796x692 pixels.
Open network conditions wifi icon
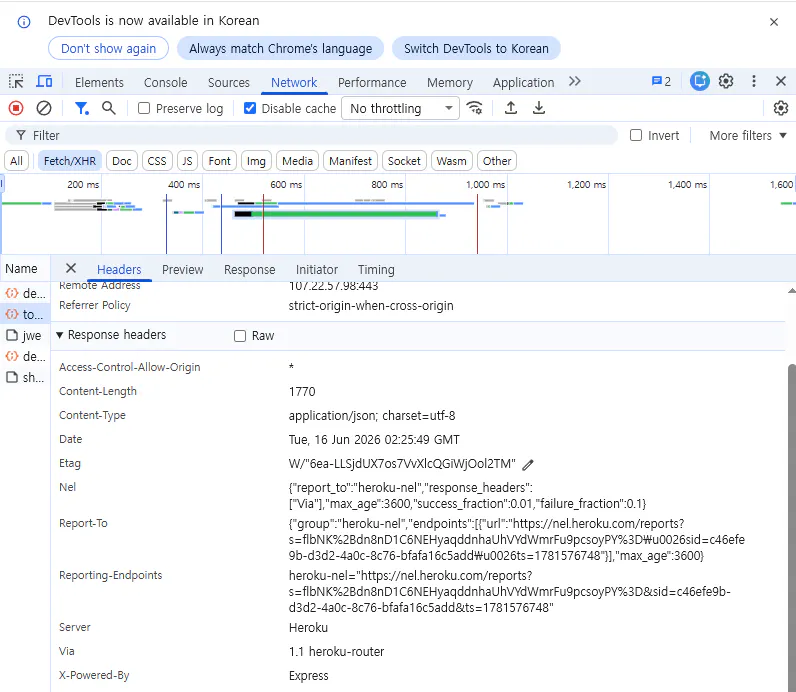pos(475,108)
